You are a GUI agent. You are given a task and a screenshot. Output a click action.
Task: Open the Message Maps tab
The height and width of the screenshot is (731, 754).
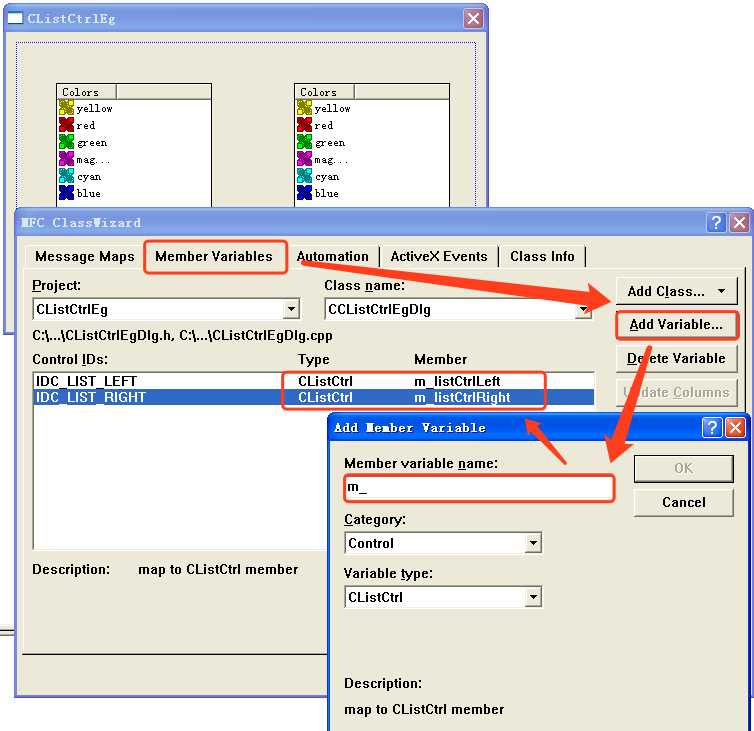(85, 256)
